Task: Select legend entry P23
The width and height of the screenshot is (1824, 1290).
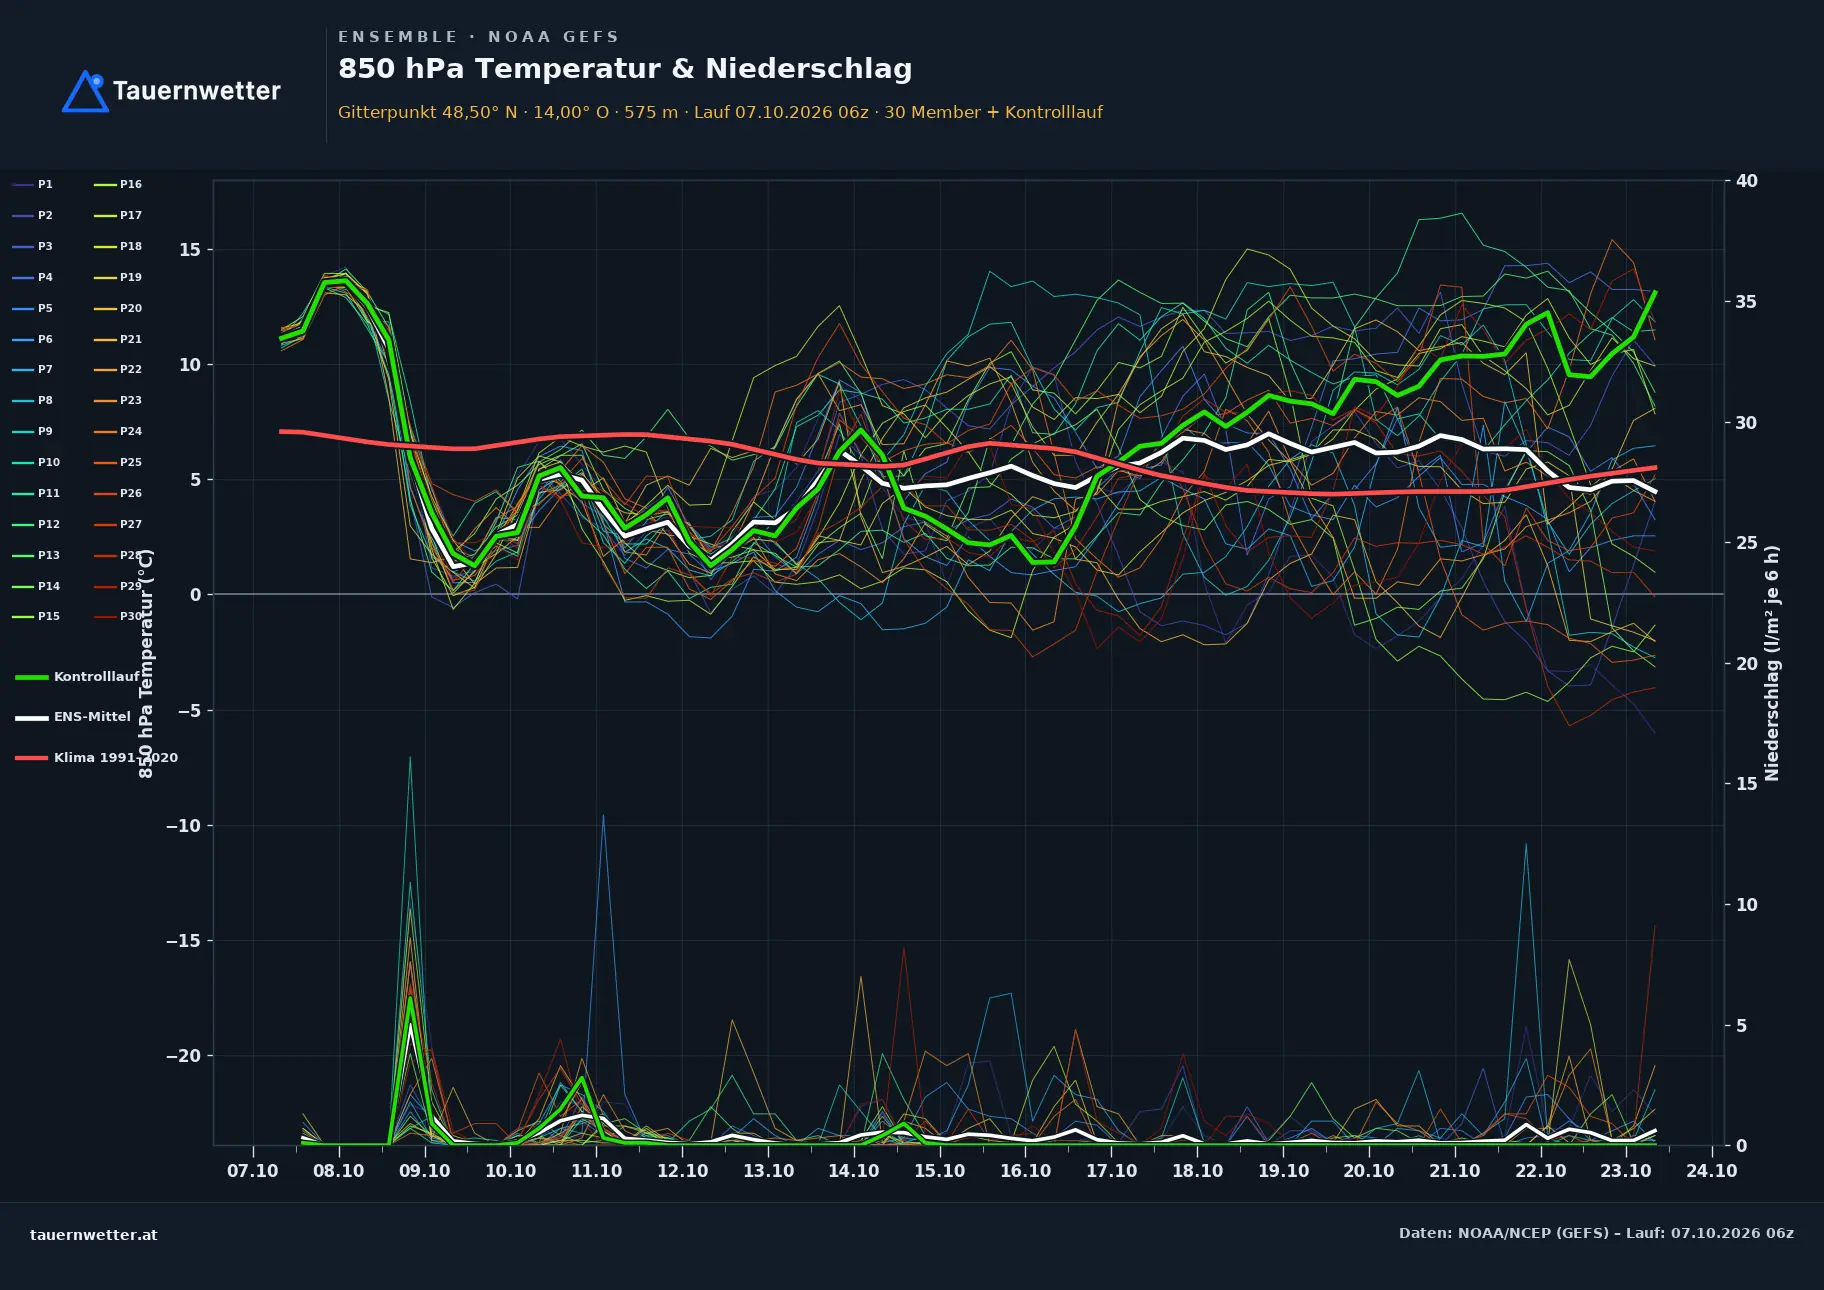Action: coord(118,401)
